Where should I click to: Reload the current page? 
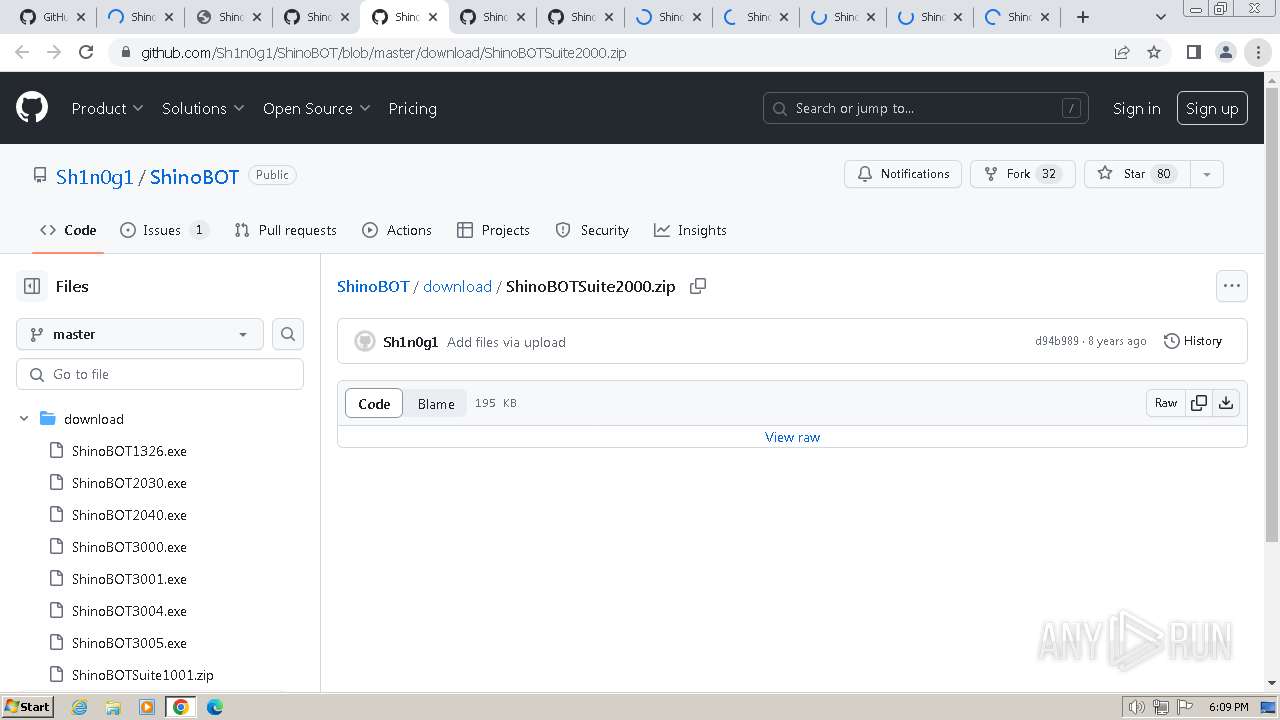coord(86,52)
